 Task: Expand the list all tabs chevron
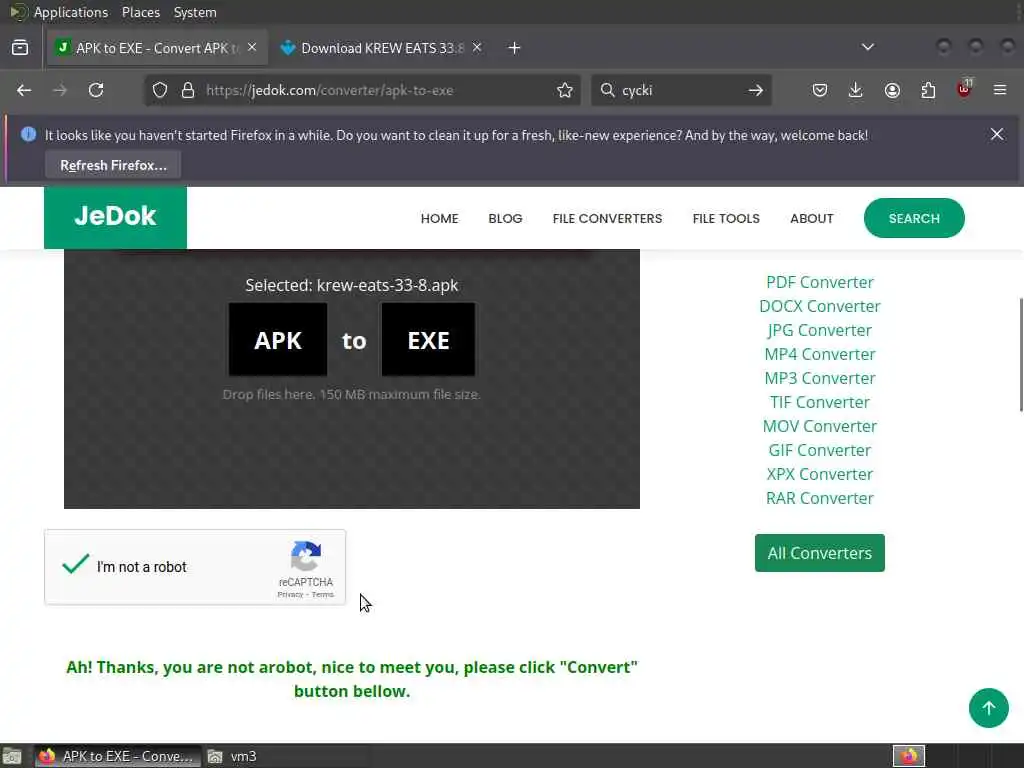tap(867, 47)
